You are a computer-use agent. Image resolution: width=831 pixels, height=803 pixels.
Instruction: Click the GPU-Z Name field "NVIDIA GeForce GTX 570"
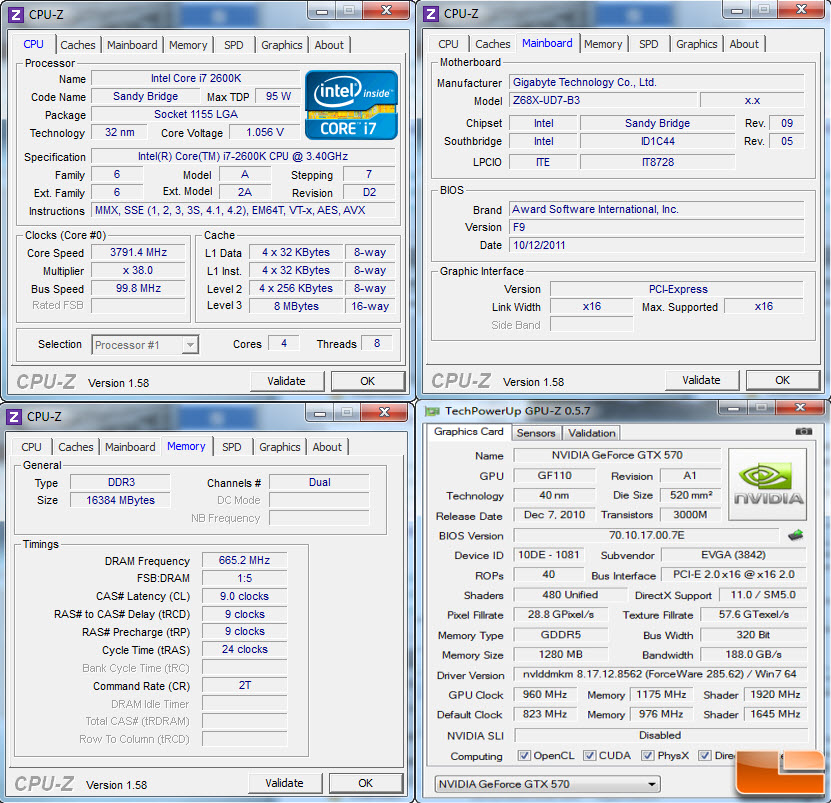pyautogui.click(x=617, y=455)
